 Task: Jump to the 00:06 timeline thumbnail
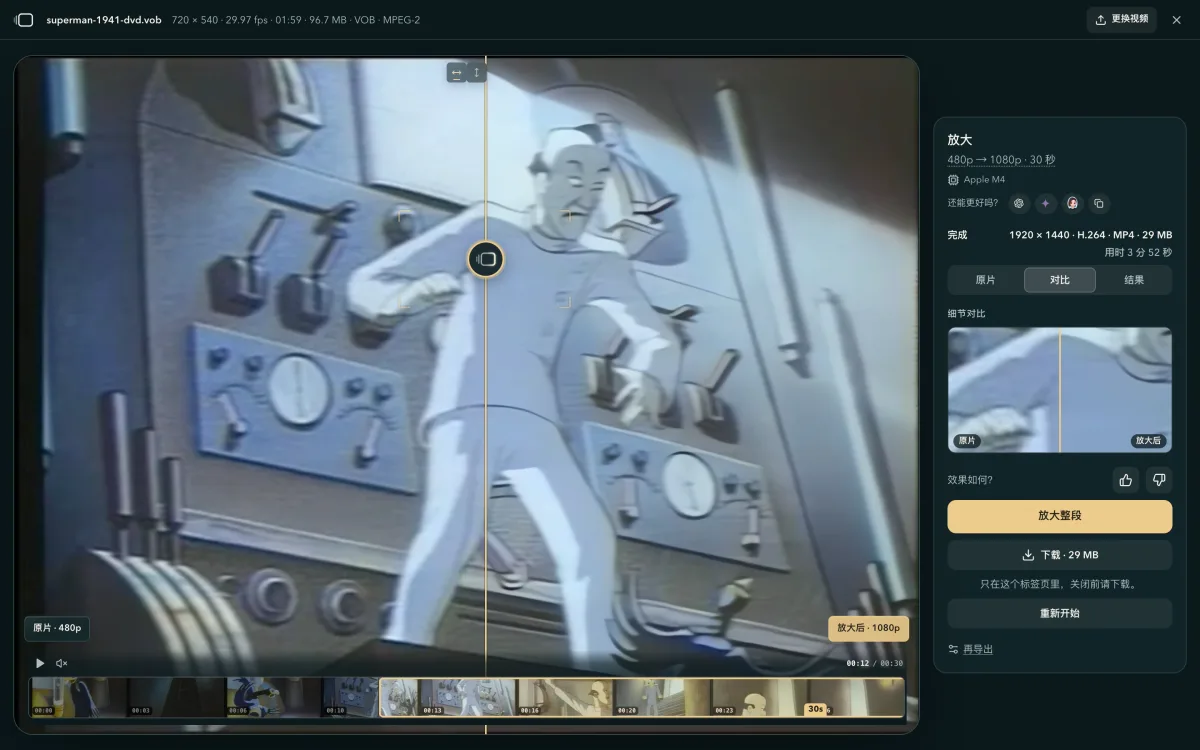(x=275, y=697)
